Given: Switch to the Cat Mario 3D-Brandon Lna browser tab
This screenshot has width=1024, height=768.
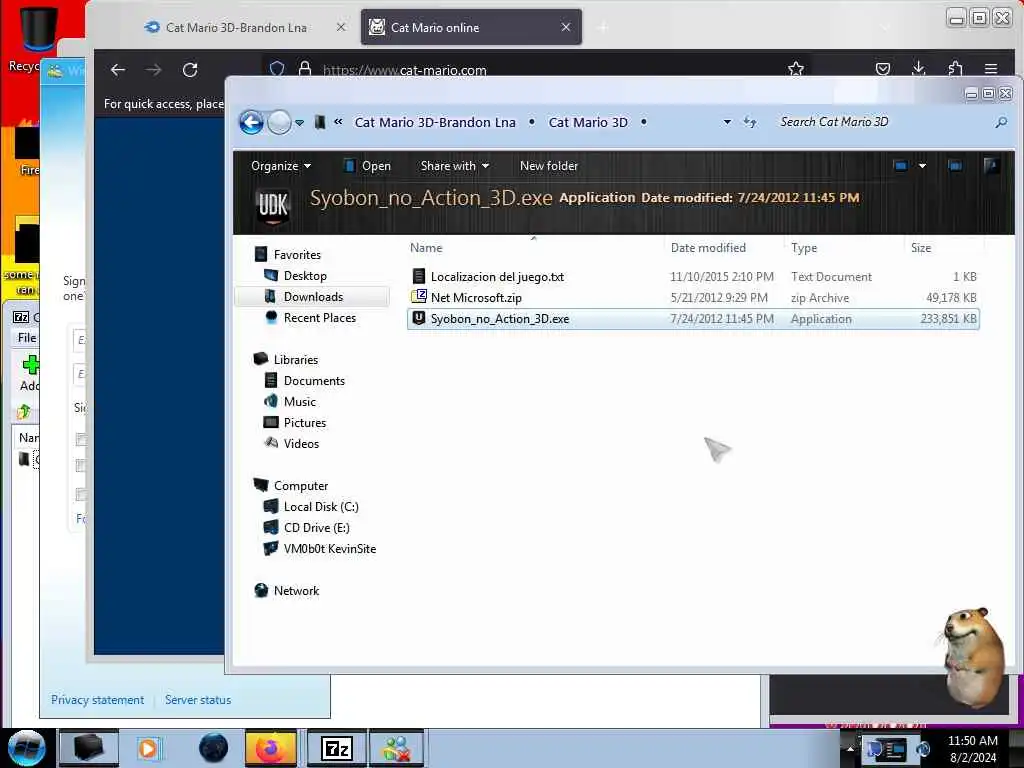Looking at the screenshot, I should pos(236,27).
